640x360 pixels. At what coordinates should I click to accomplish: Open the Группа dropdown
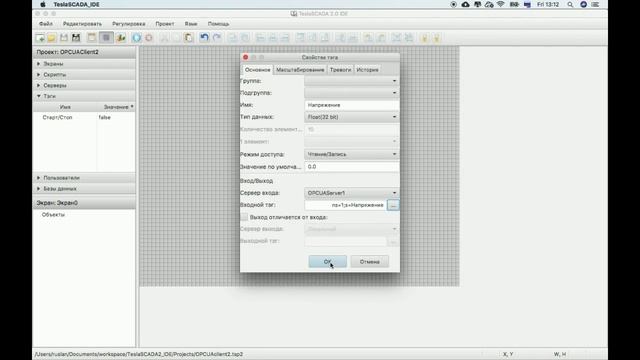(351, 81)
